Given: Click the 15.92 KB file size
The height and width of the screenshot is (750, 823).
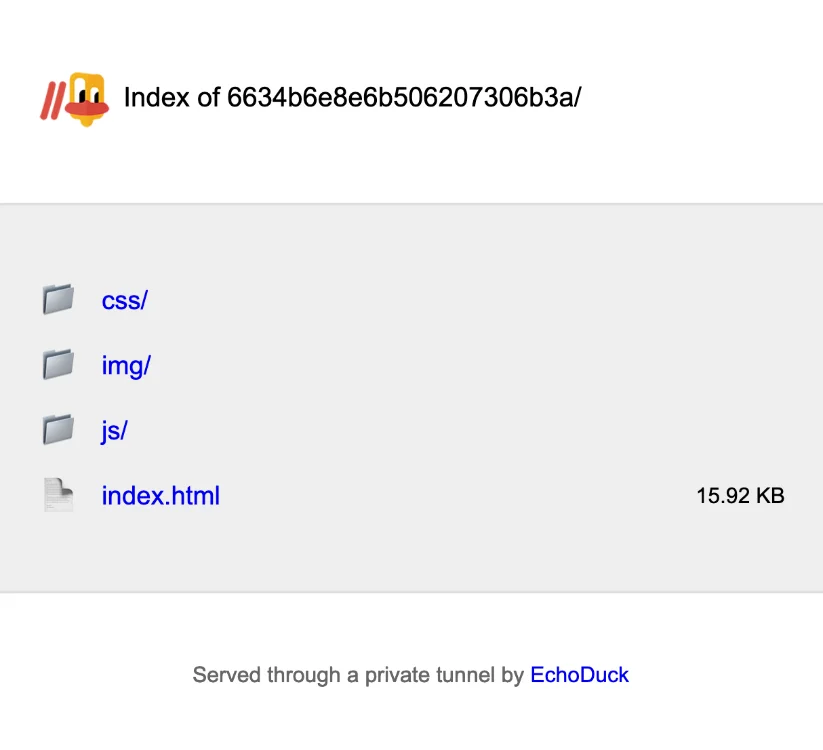Looking at the screenshot, I should click(740, 495).
